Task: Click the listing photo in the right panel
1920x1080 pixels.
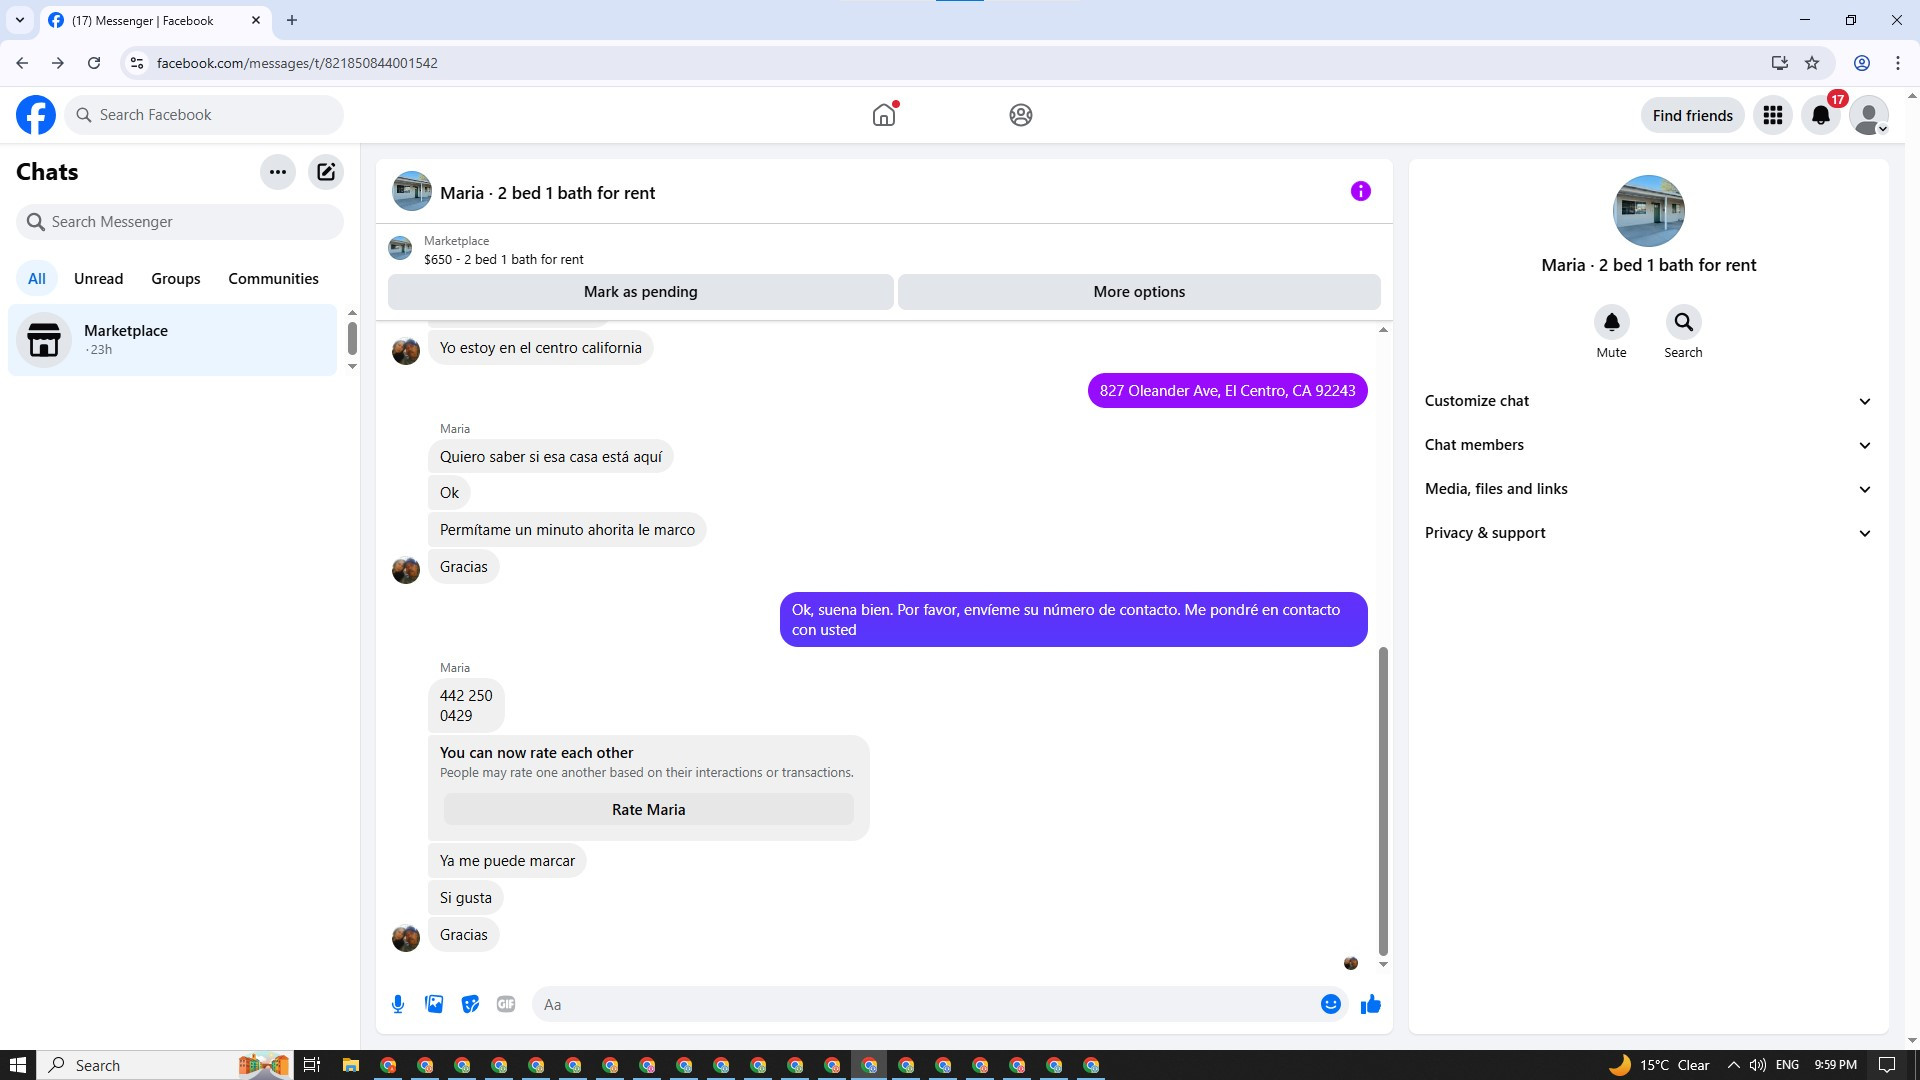Action: click(1649, 211)
